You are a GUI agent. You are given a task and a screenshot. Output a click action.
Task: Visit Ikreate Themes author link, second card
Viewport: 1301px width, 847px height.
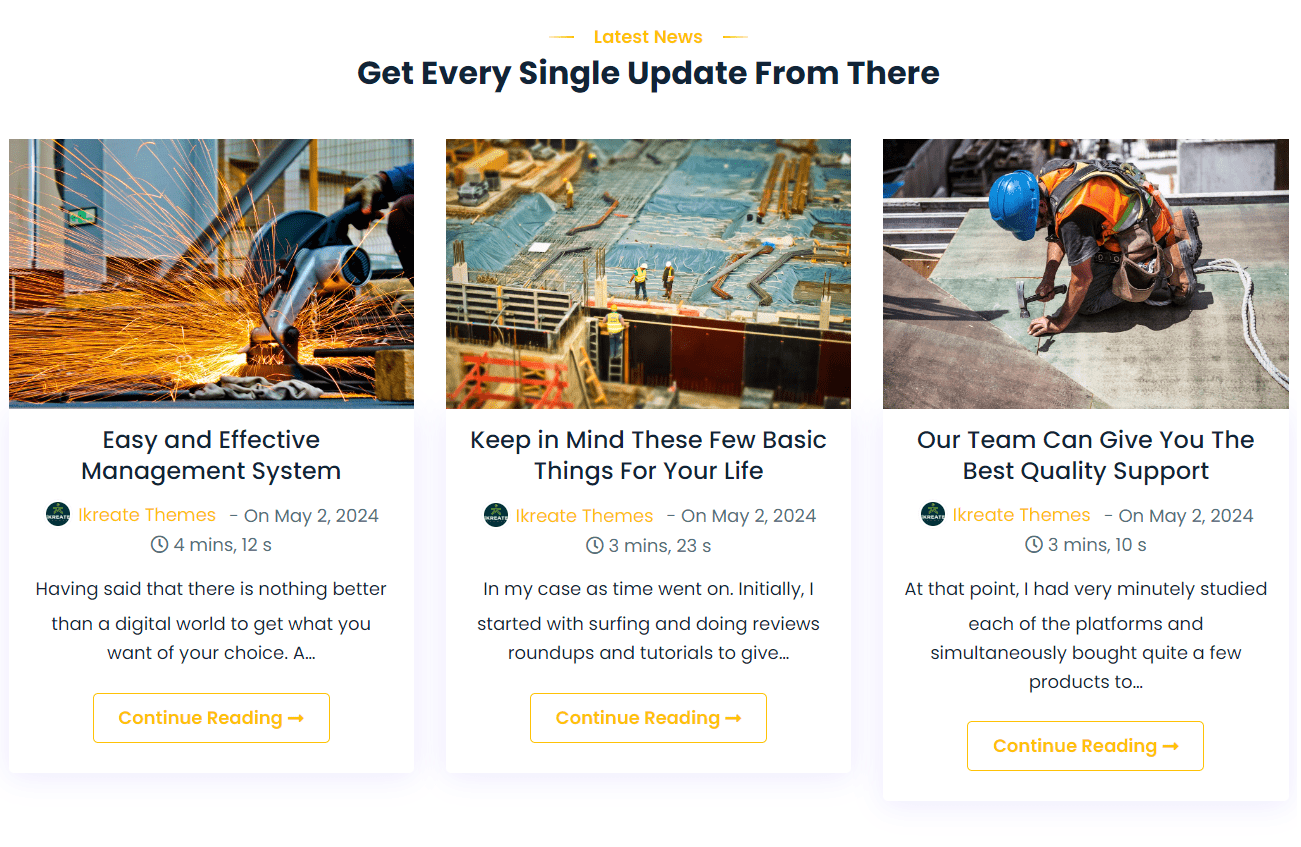pos(584,516)
